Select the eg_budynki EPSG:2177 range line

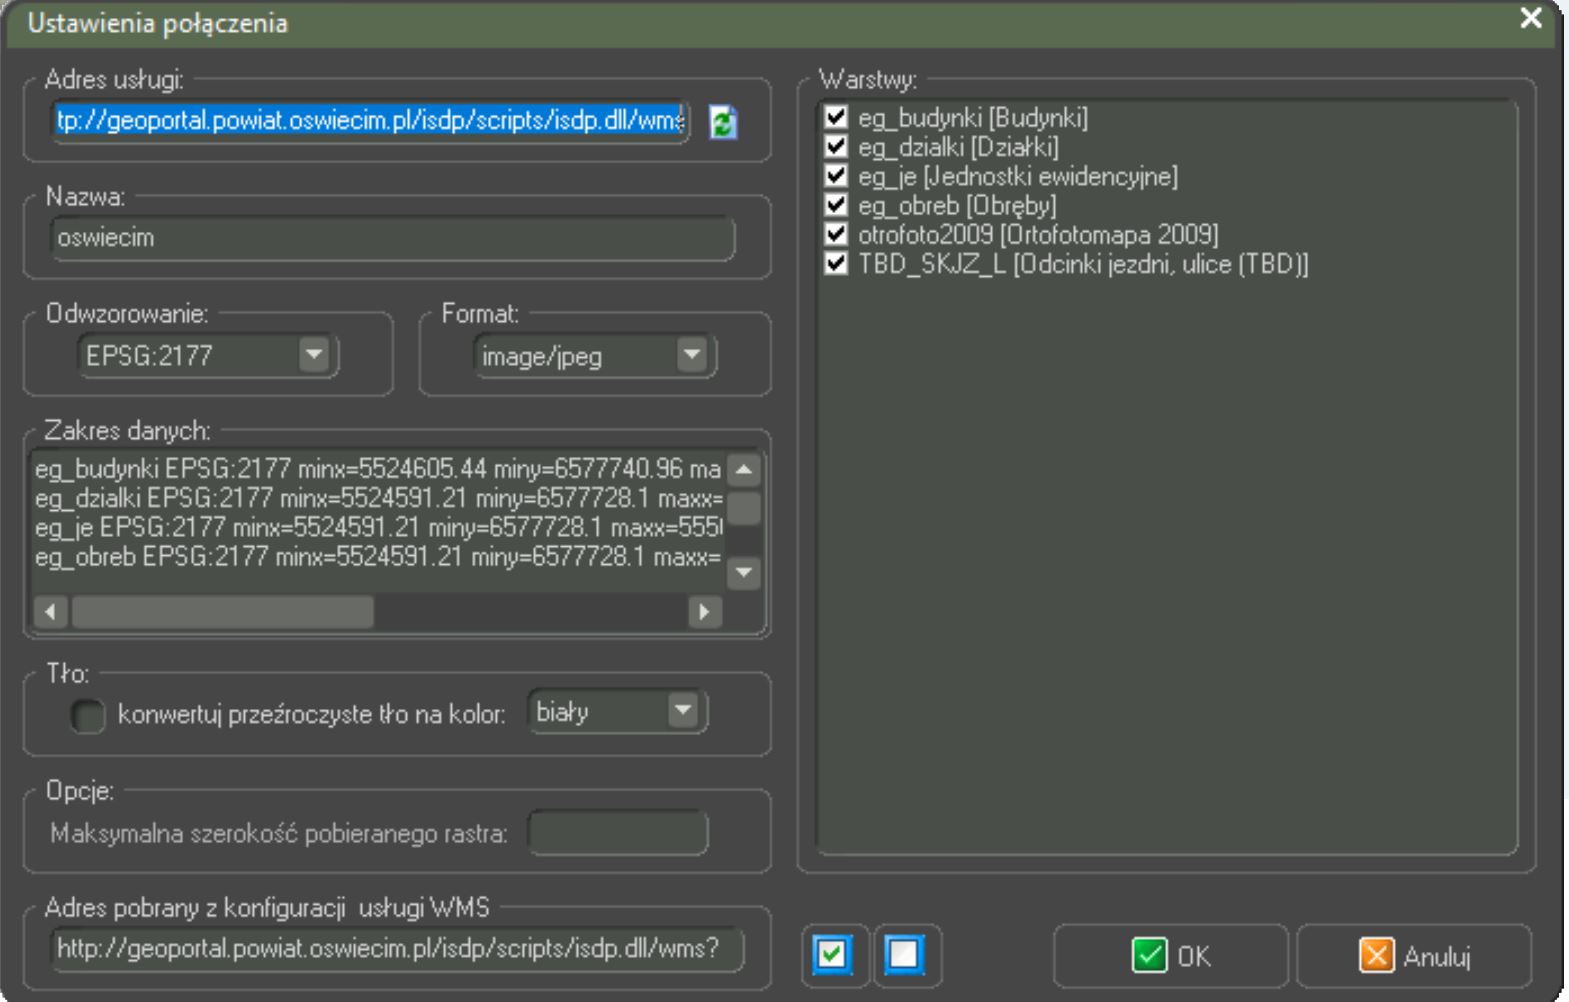[x=378, y=468]
